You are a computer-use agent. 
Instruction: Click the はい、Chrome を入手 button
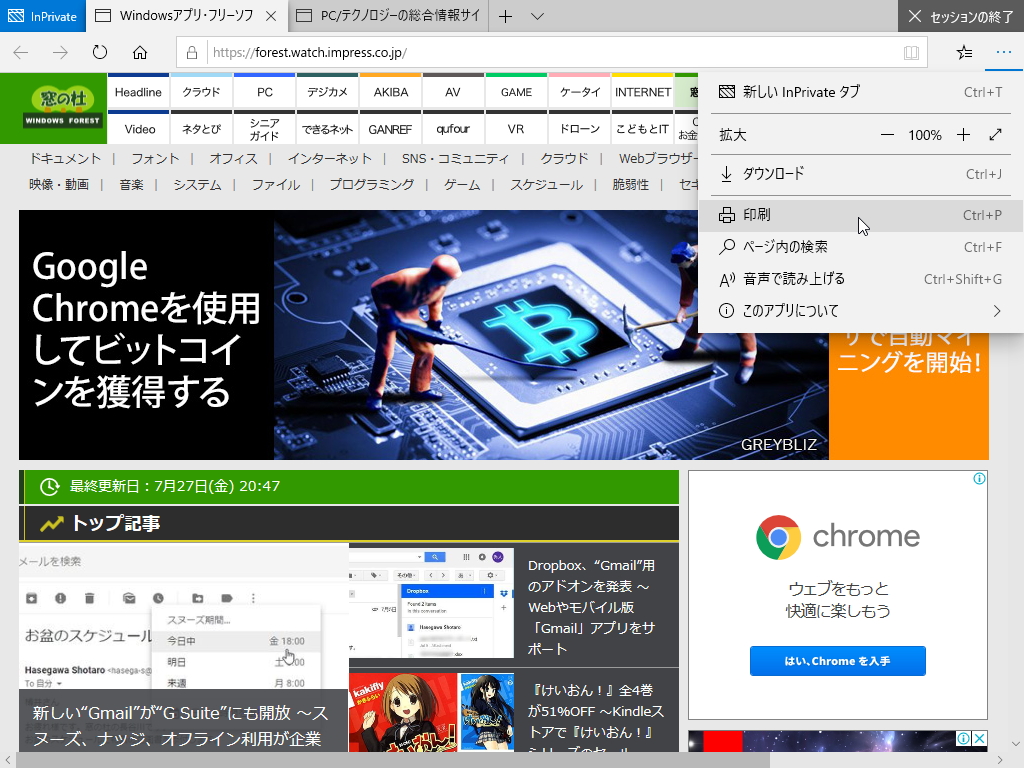tap(837, 661)
